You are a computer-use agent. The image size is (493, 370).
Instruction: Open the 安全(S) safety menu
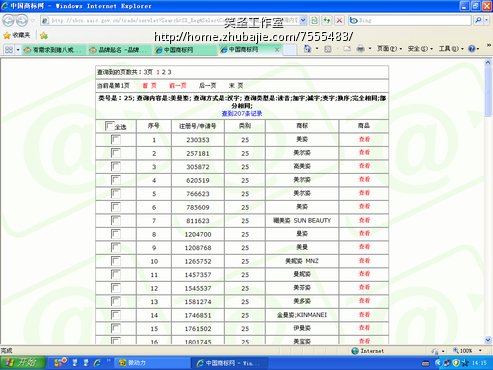420,49
